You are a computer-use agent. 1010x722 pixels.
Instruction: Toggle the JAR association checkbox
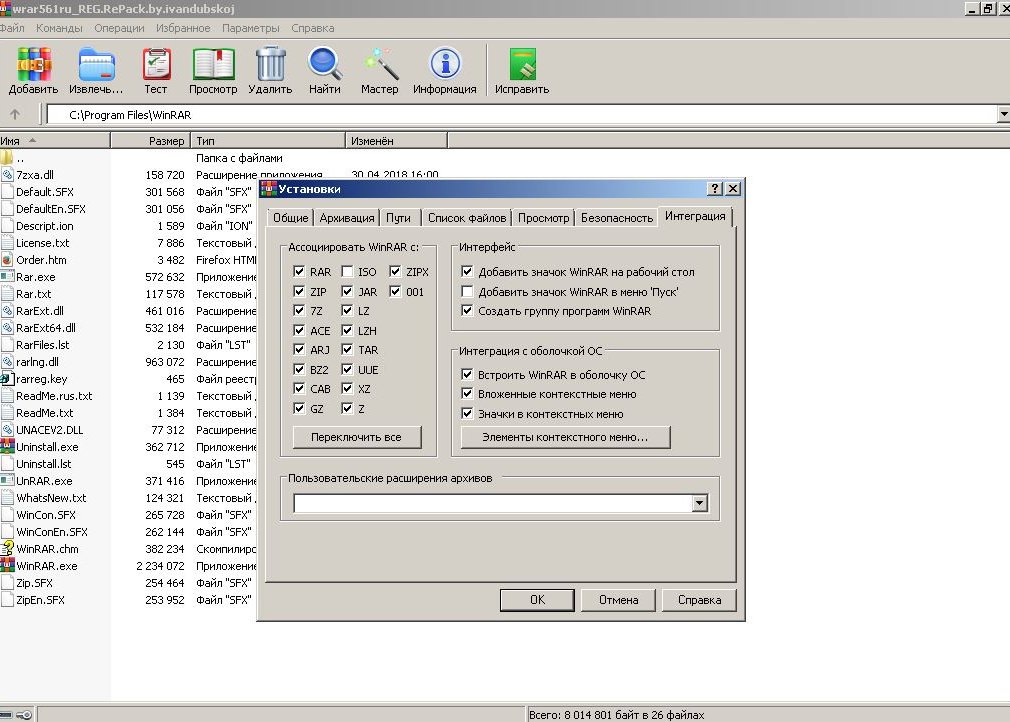pyautogui.click(x=347, y=291)
